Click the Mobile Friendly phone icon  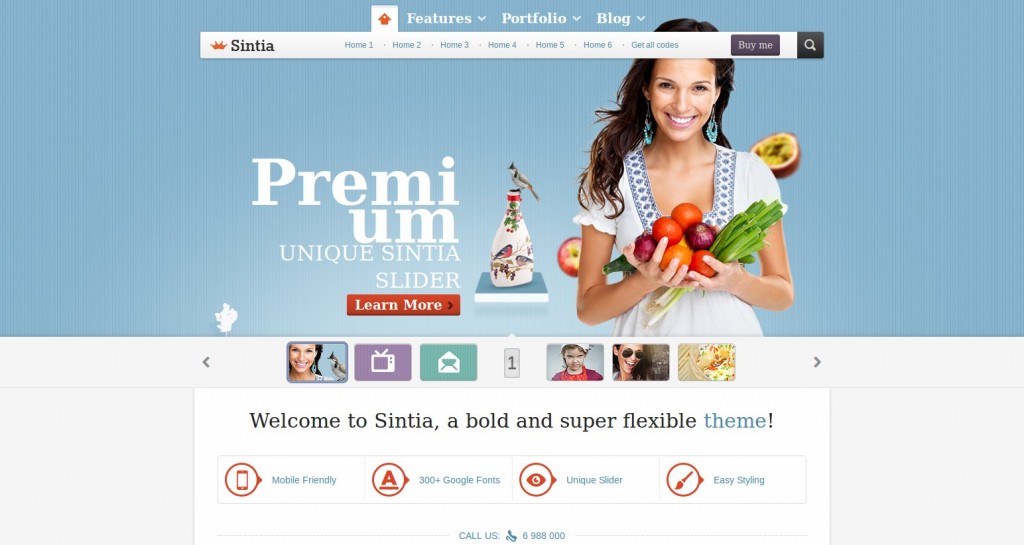(242, 480)
